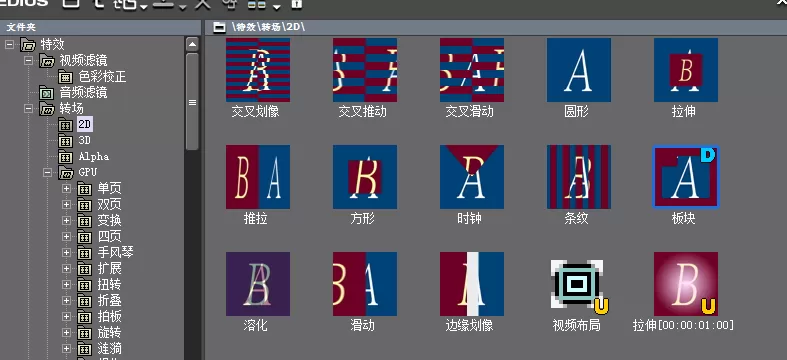Expand the 涟漪 category
787x360 pixels.
pyautogui.click(x=66, y=348)
